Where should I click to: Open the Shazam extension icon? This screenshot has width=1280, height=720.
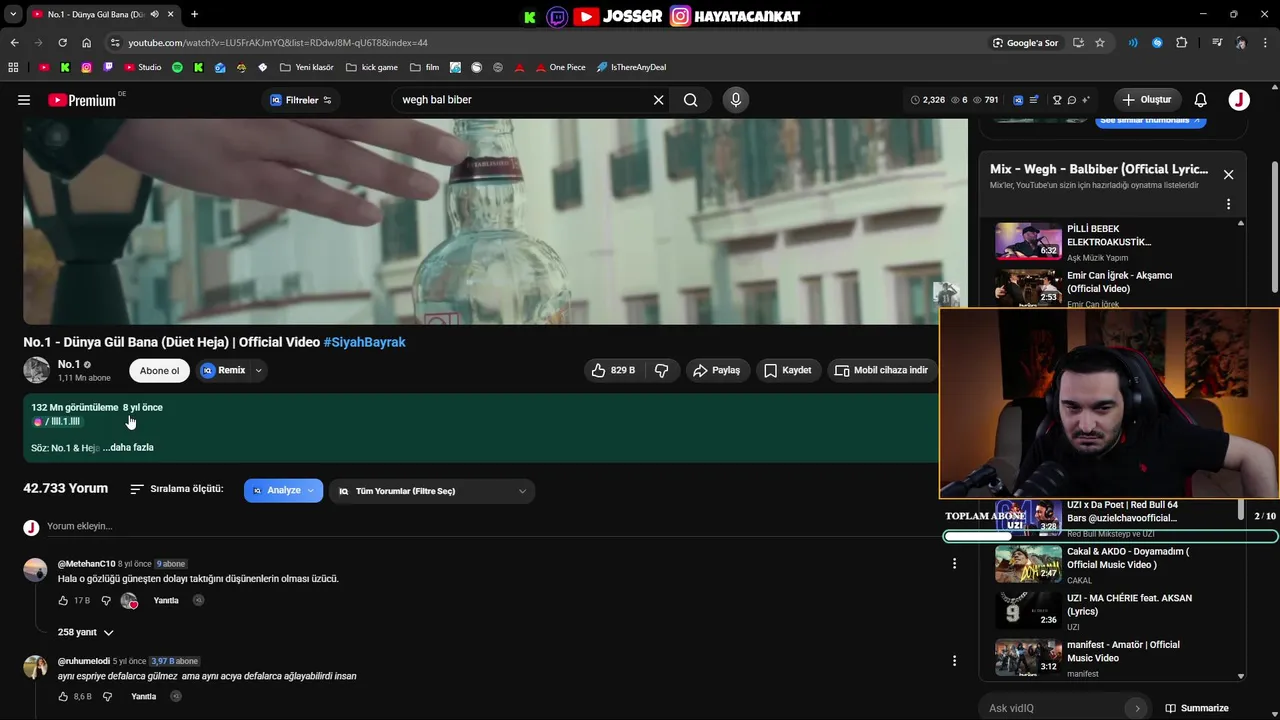[x=1157, y=43]
